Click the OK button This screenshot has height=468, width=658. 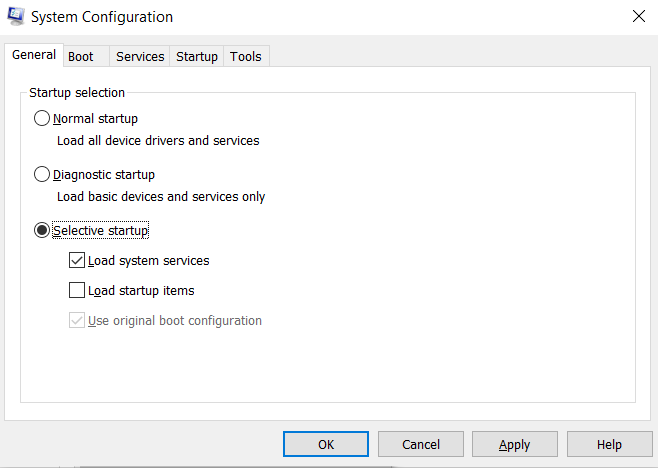point(326,444)
